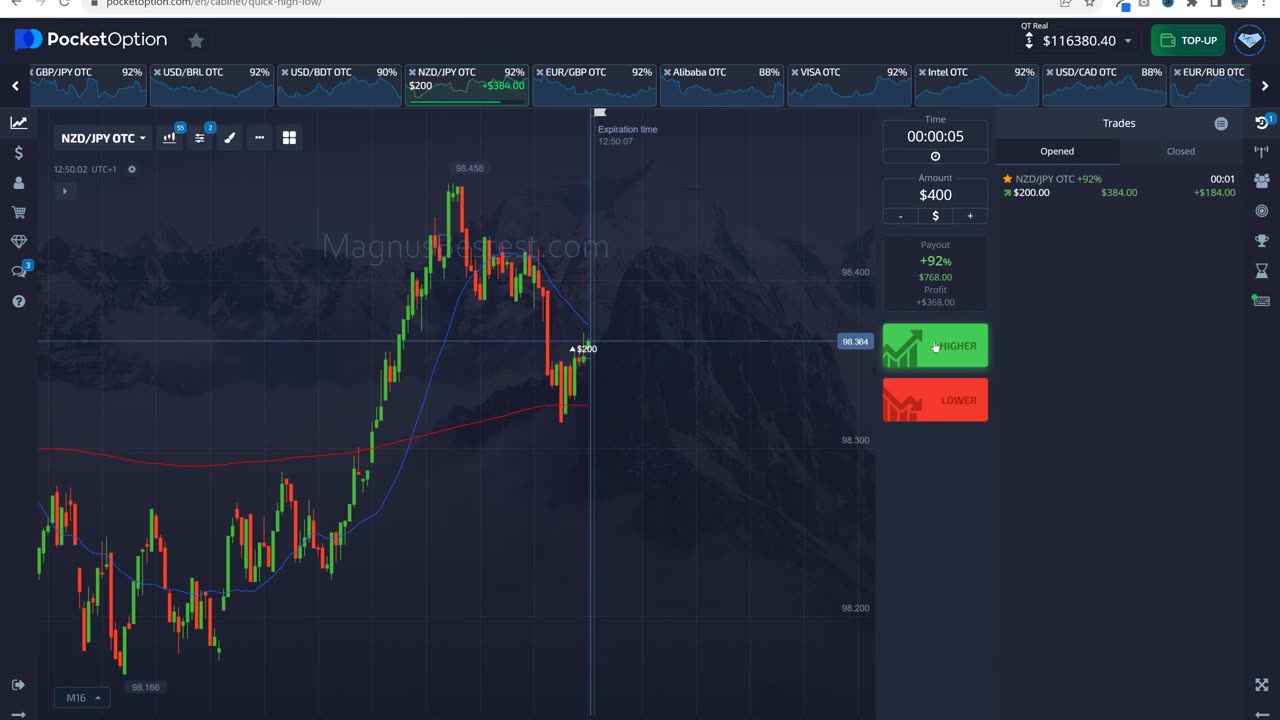Viewport: 1280px width, 720px height.
Task: Open indicators settings icon
Action: coord(199,138)
